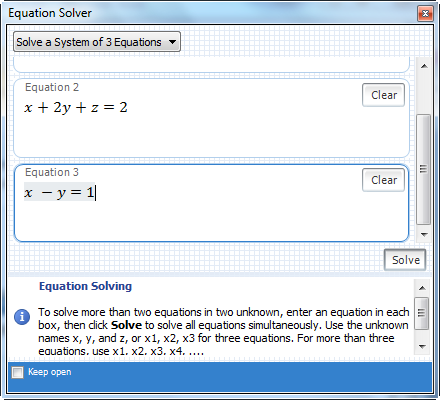Click the partially visible Equation 1 box
Screen dimensions: 440x400
point(211,65)
